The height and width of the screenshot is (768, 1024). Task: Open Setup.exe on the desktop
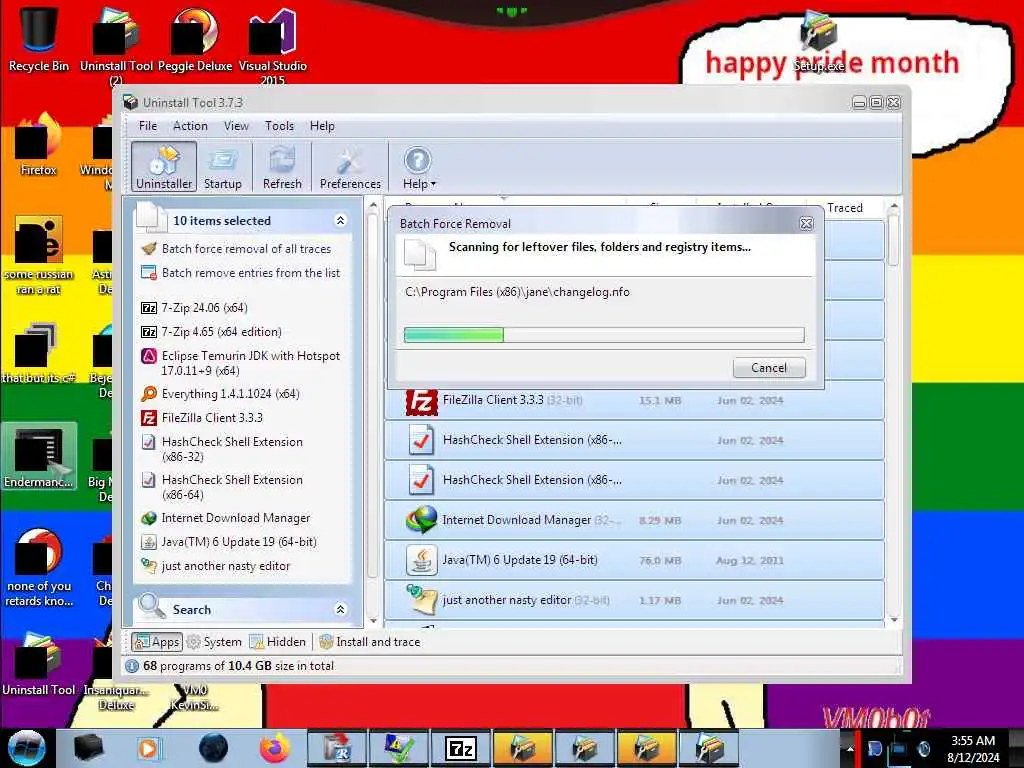(x=819, y=42)
